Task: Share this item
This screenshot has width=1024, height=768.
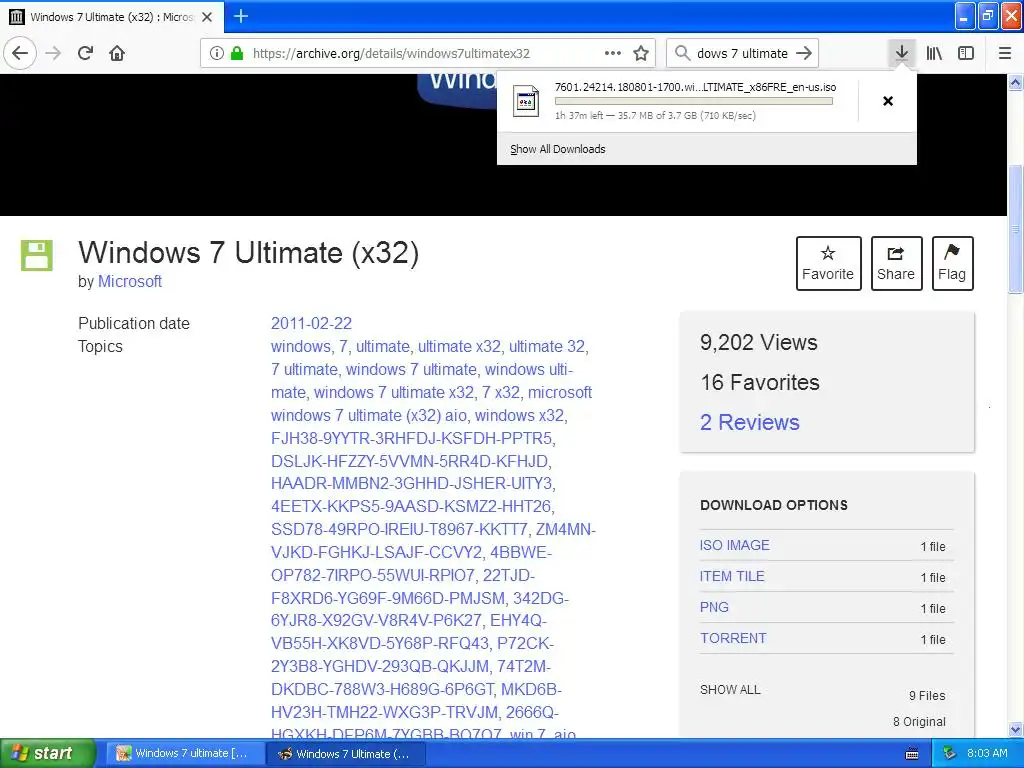Action: point(896,263)
